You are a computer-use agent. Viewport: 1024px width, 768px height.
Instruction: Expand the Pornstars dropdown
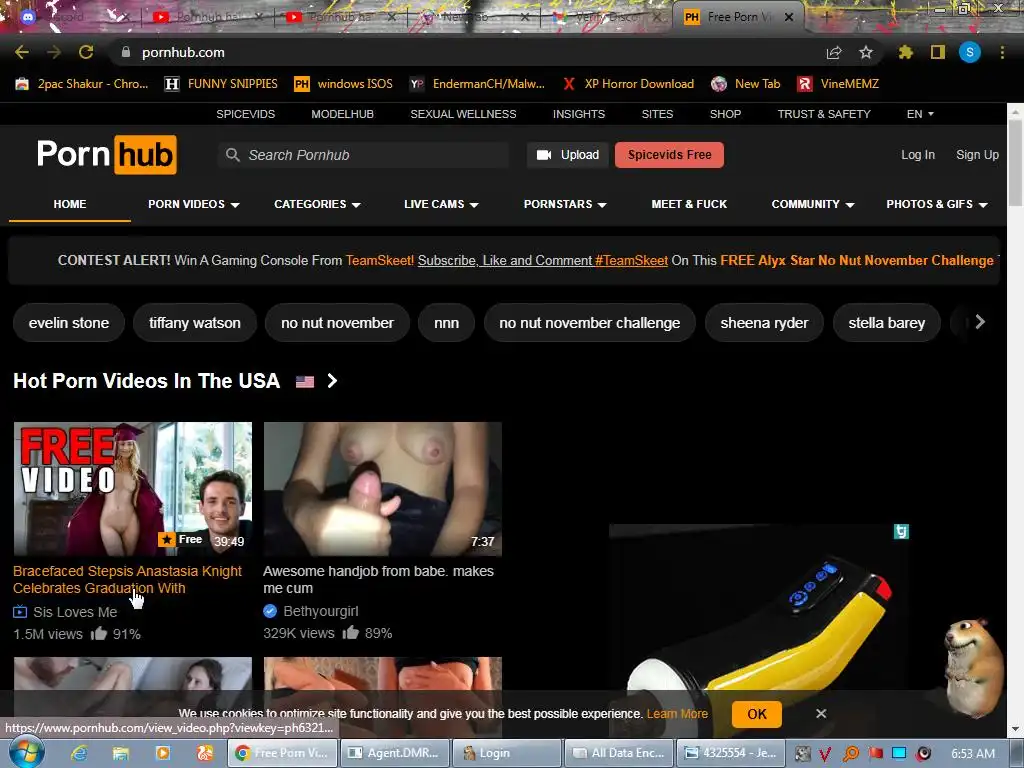pyautogui.click(x=565, y=204)
